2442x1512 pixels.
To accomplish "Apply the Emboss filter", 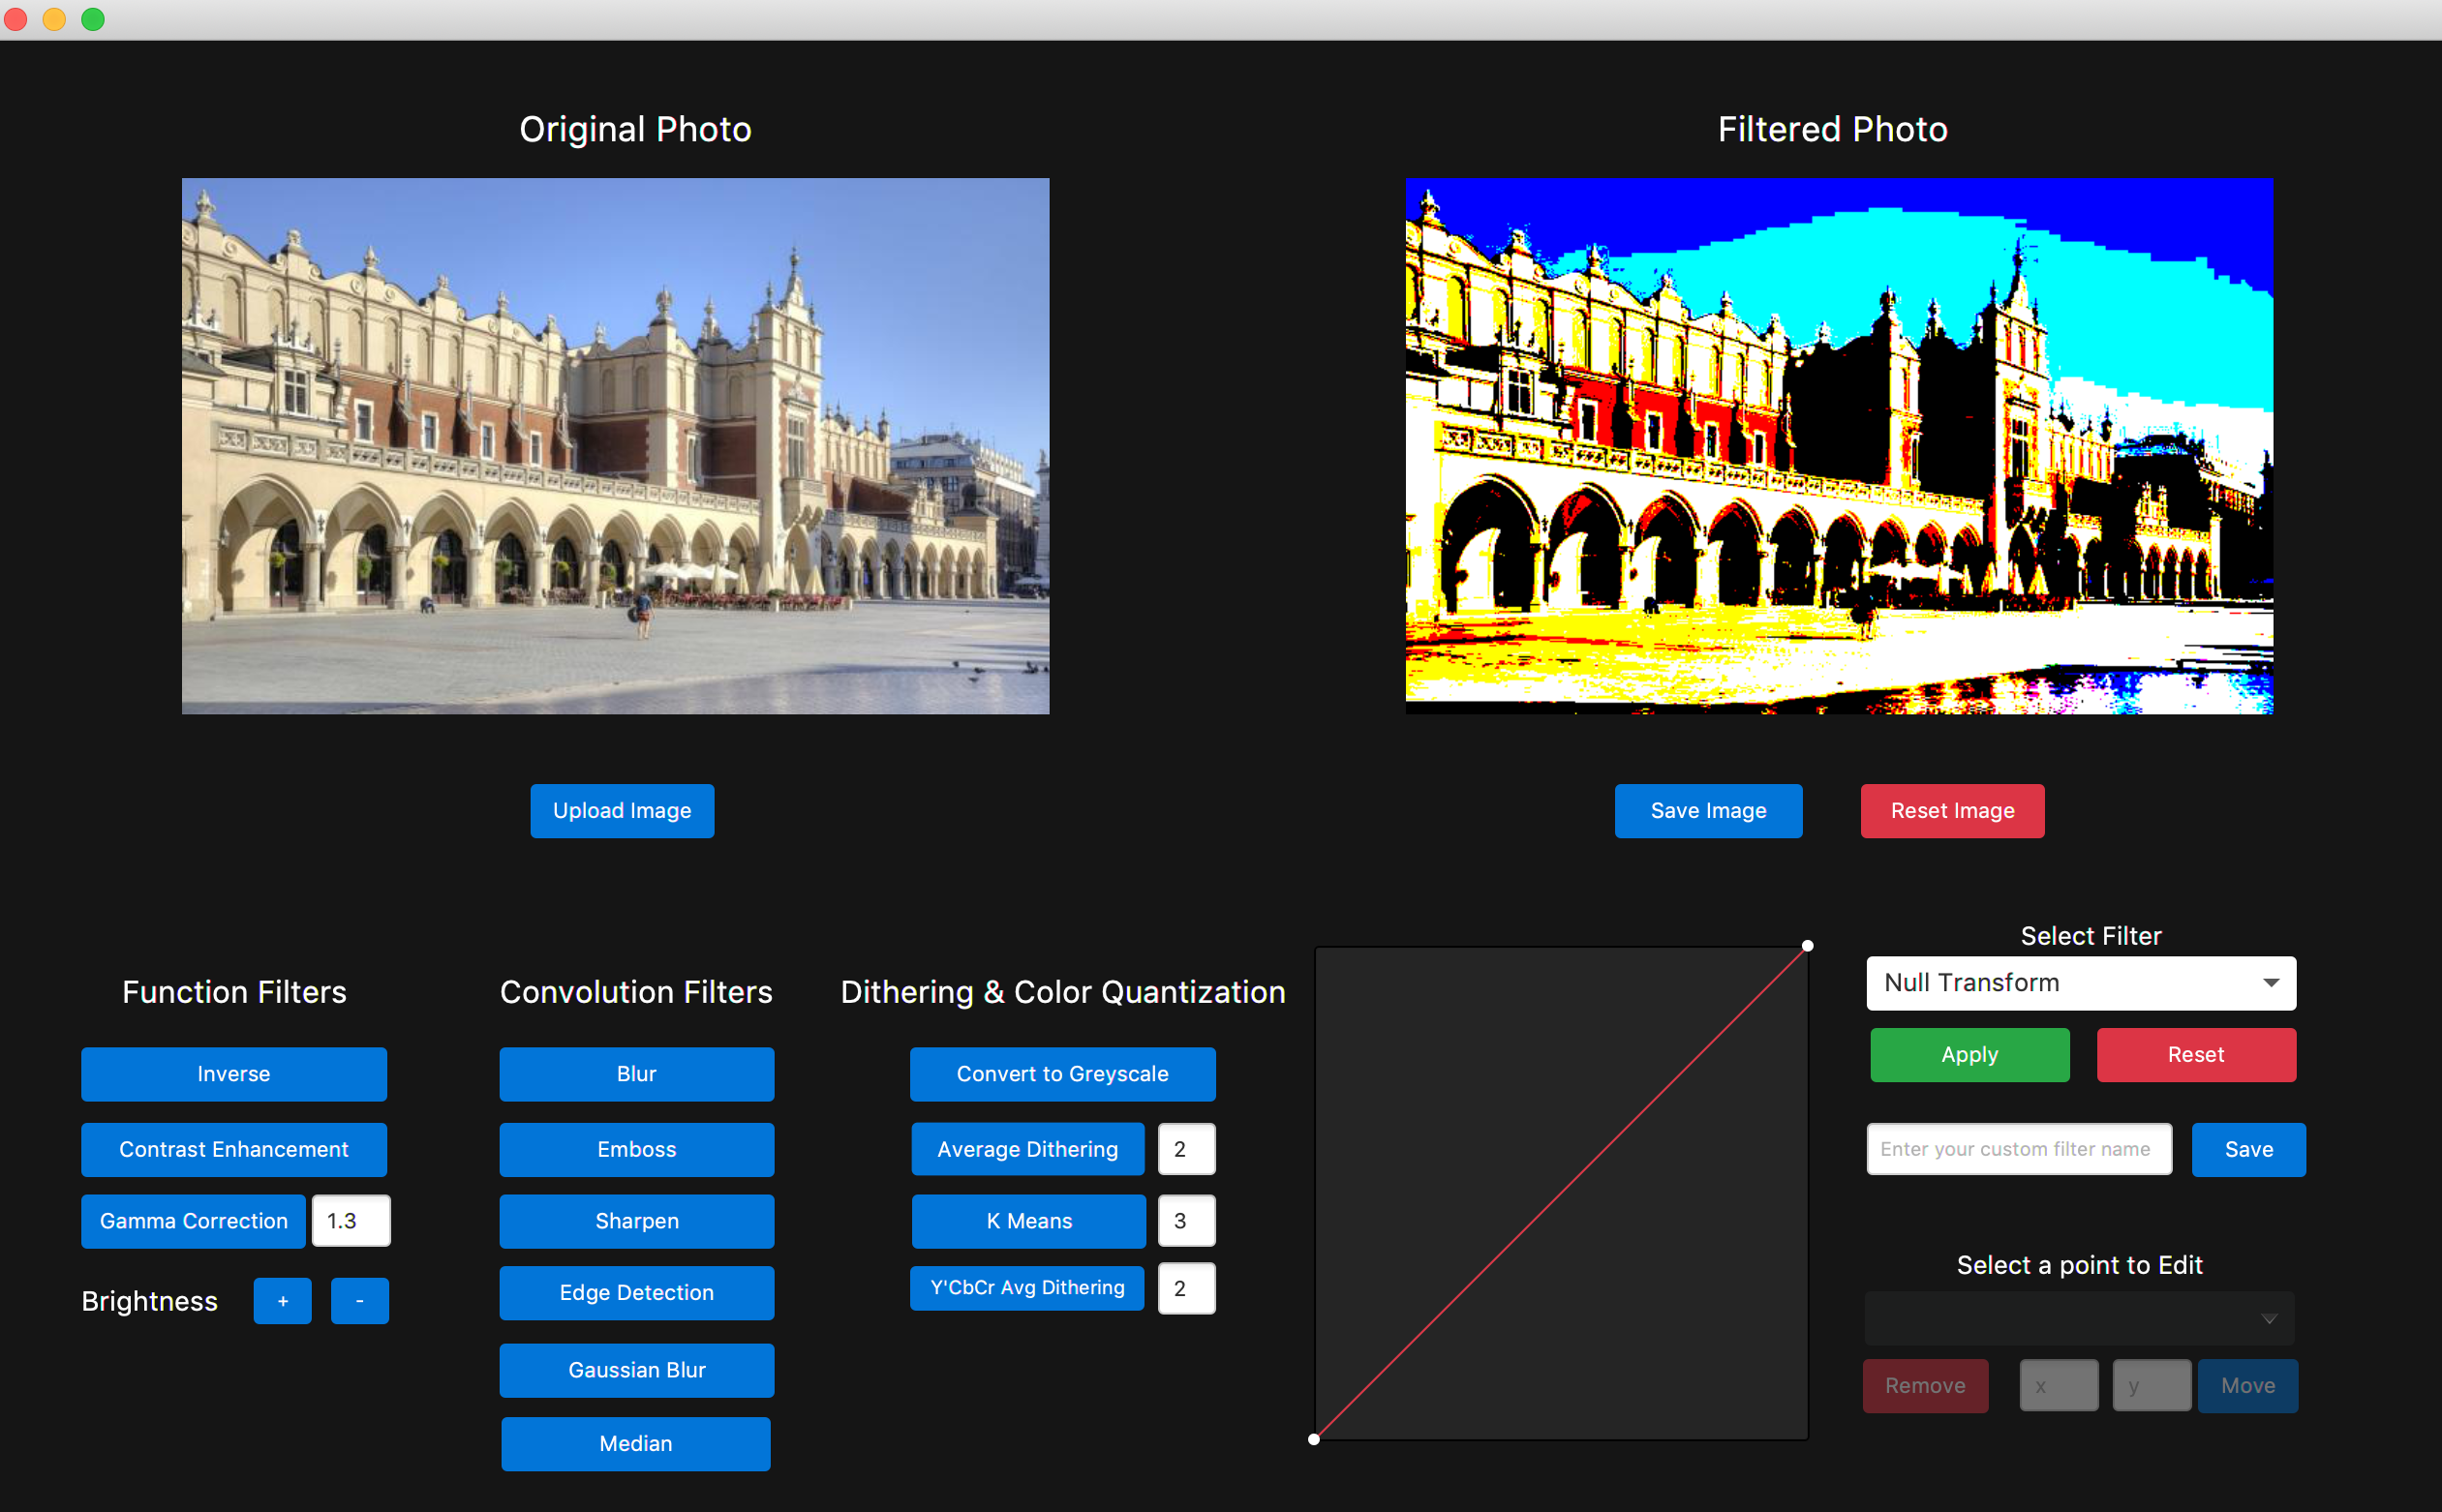I will point(636,1149).
